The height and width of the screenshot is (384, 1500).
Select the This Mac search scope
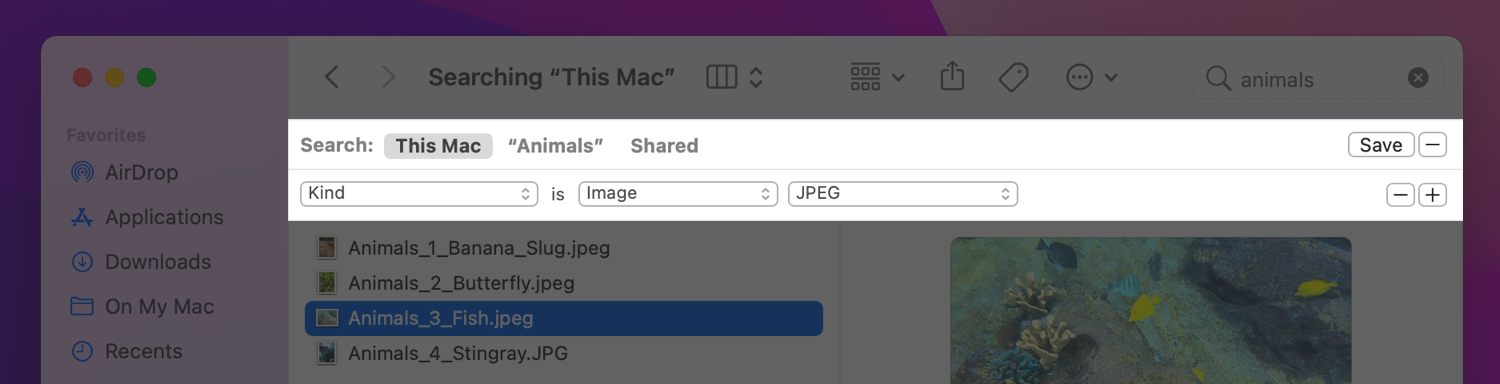(x=438, y=146)
